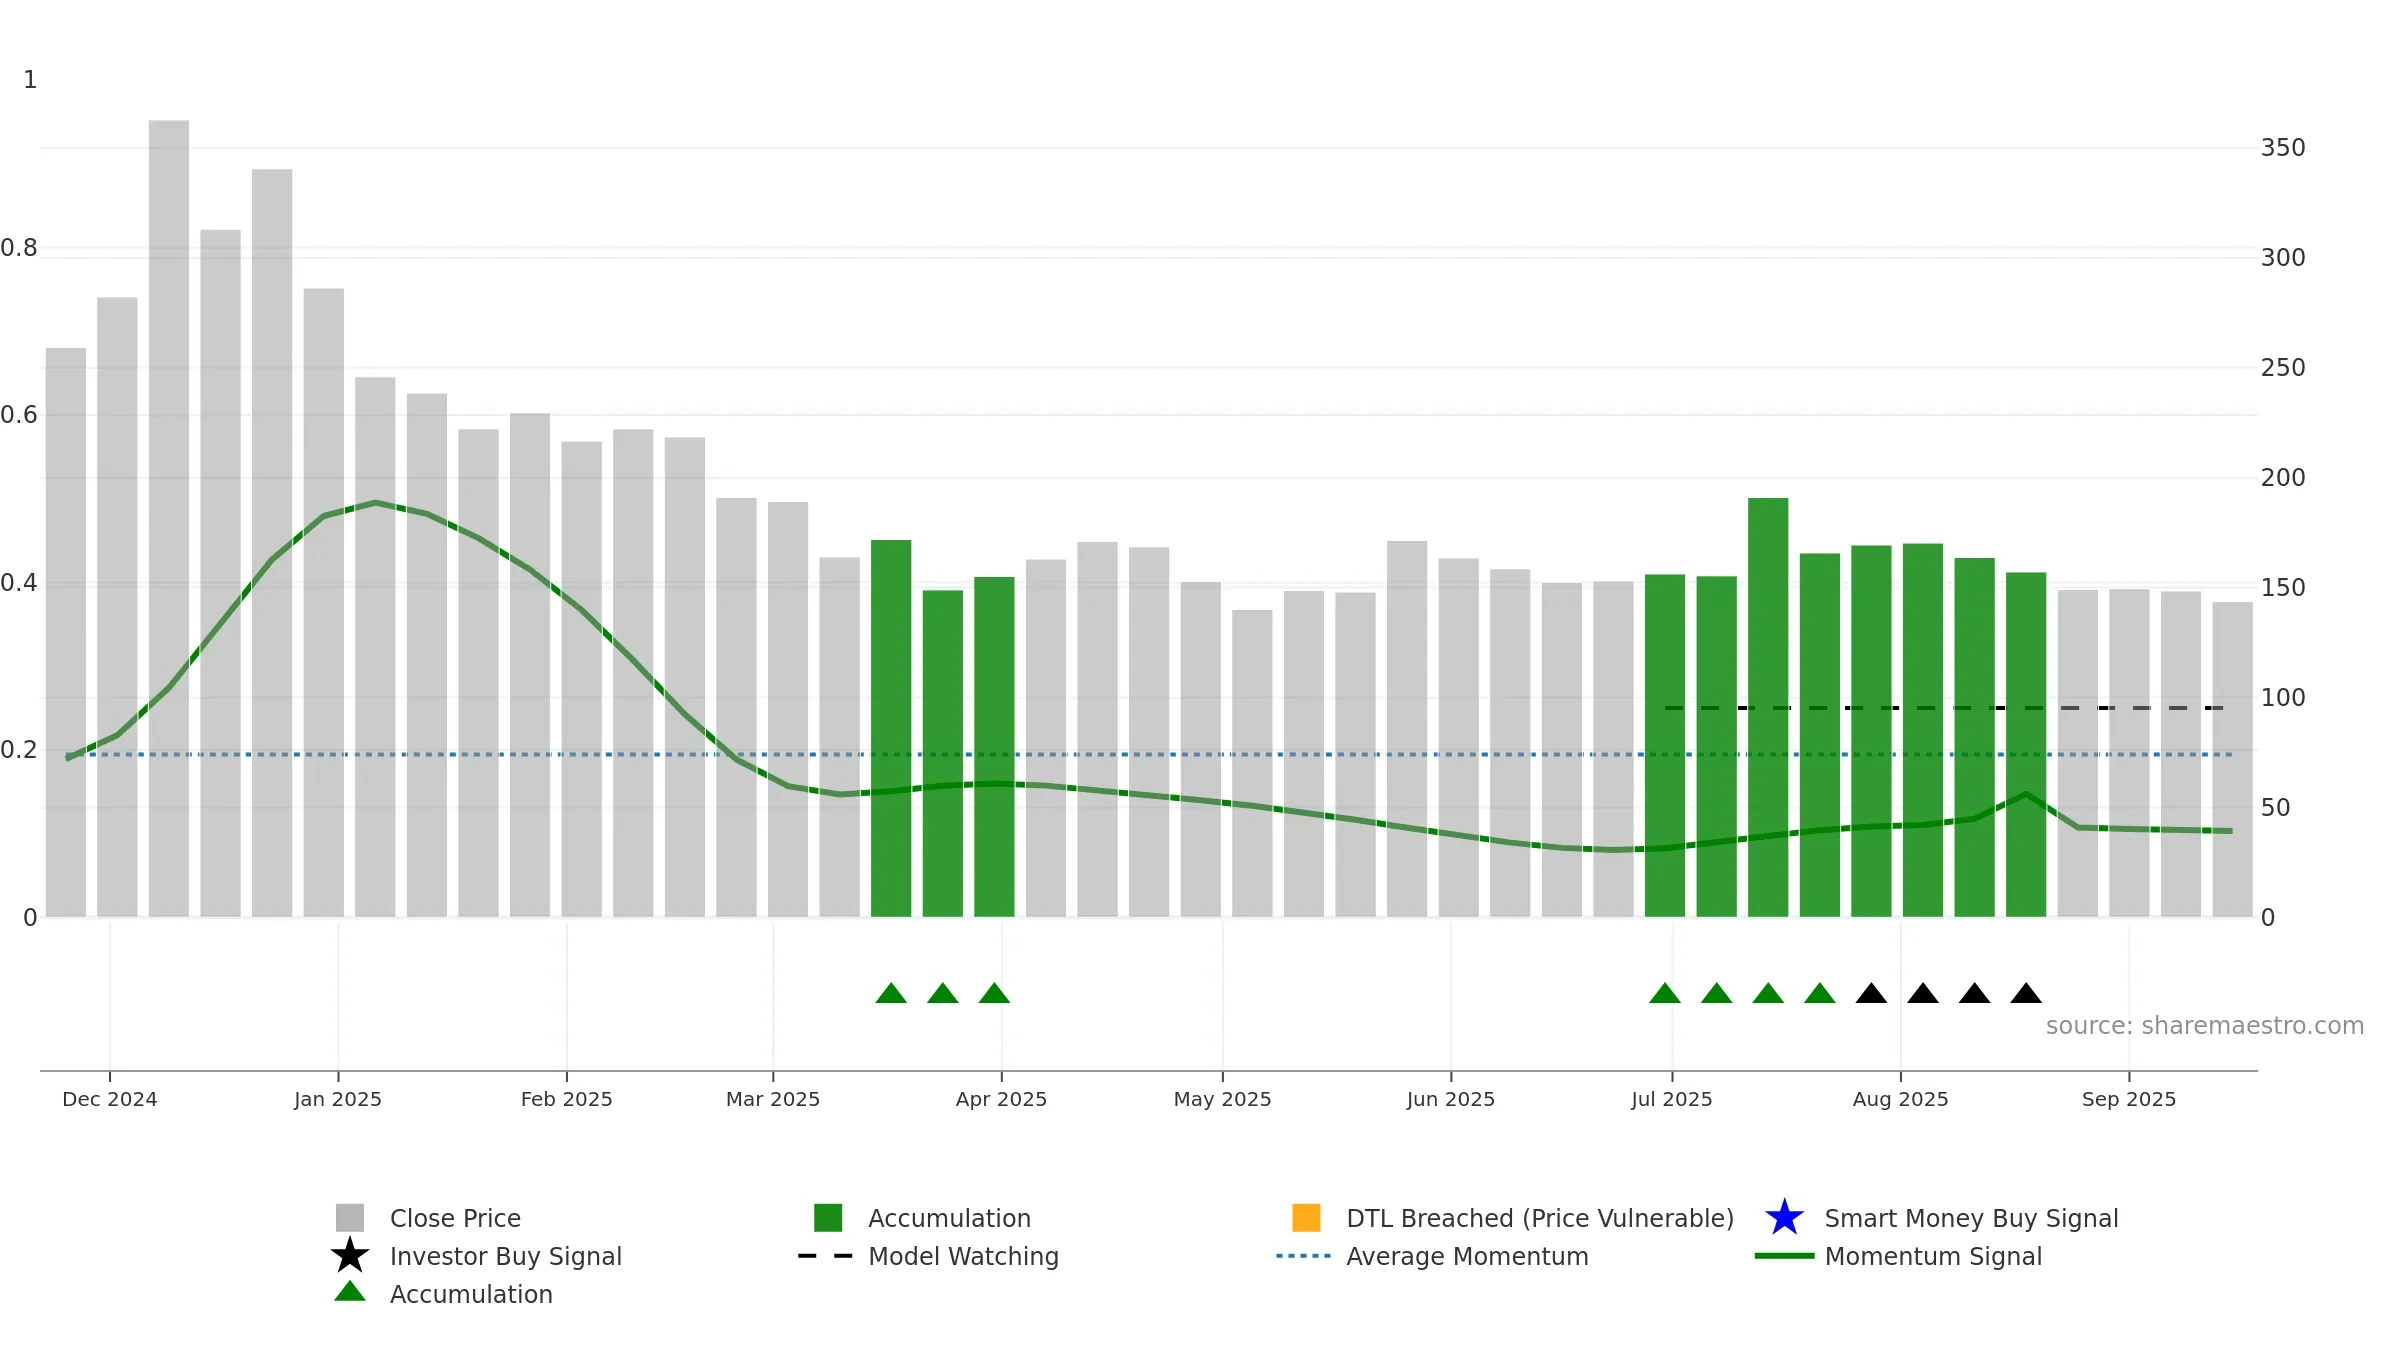Click the Jan 2025 x-axis label
This screenshot has height=1350, width=2400.
coord(338,1099)
